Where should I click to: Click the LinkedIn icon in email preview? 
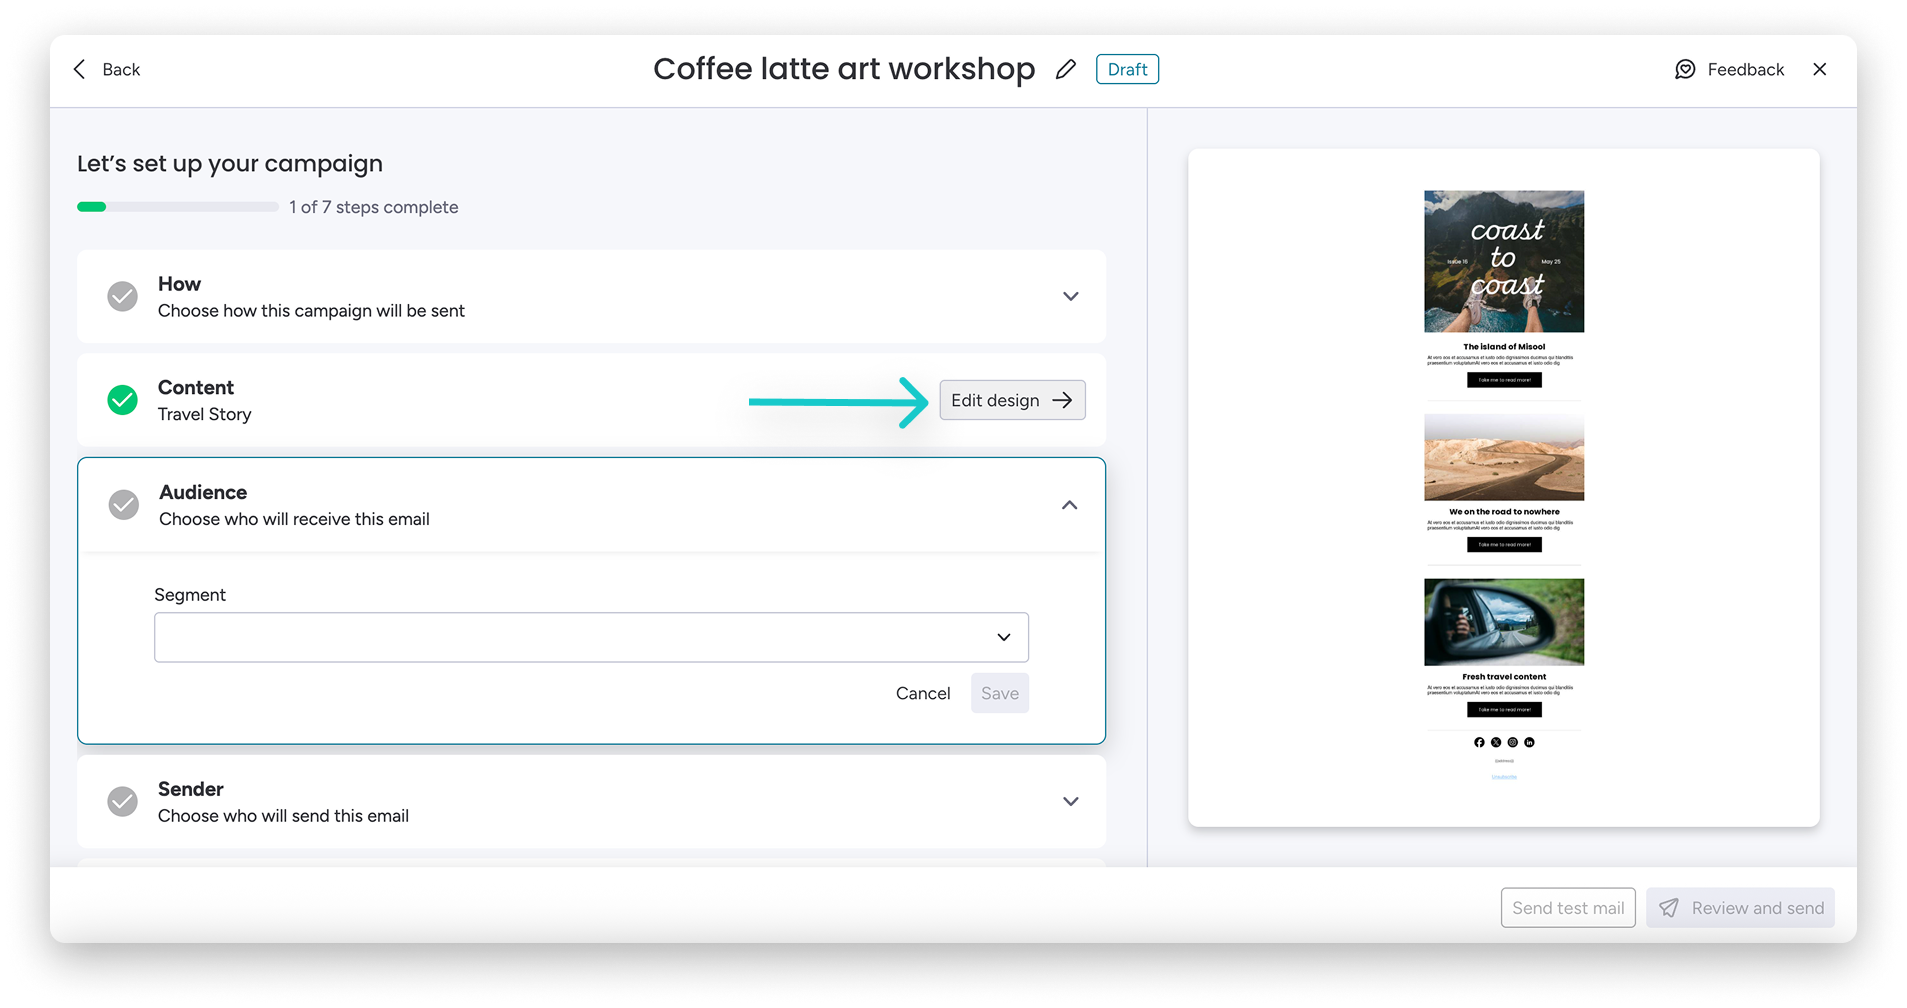point(1529,742)
